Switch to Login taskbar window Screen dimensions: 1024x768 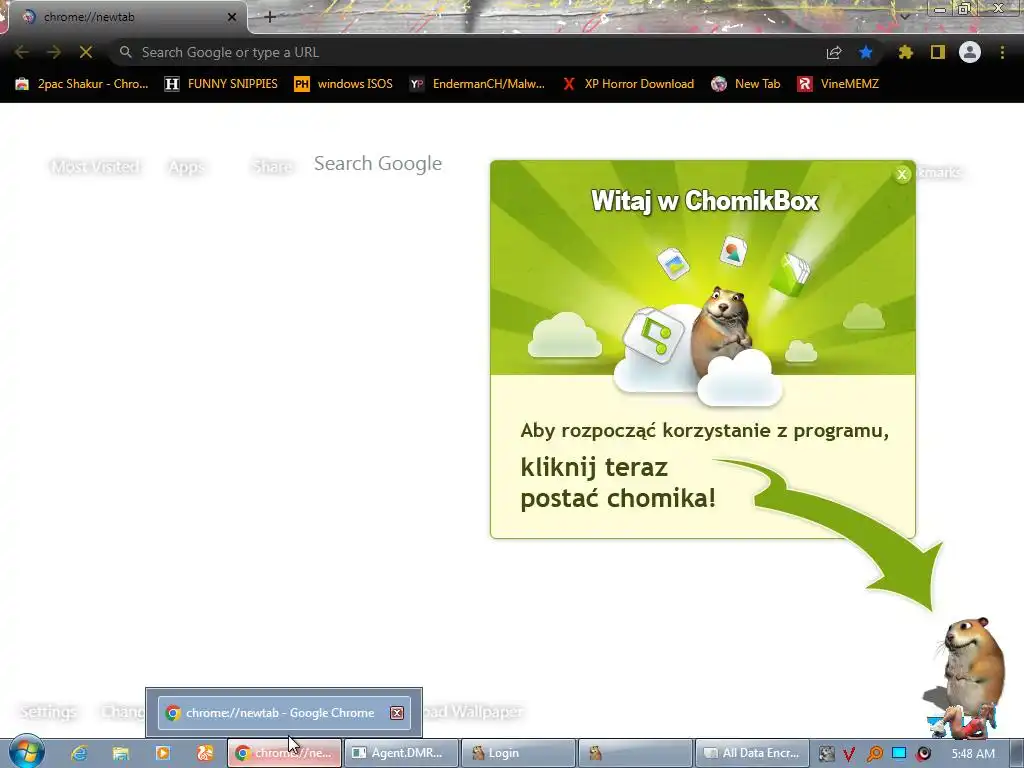click(518, 753)
